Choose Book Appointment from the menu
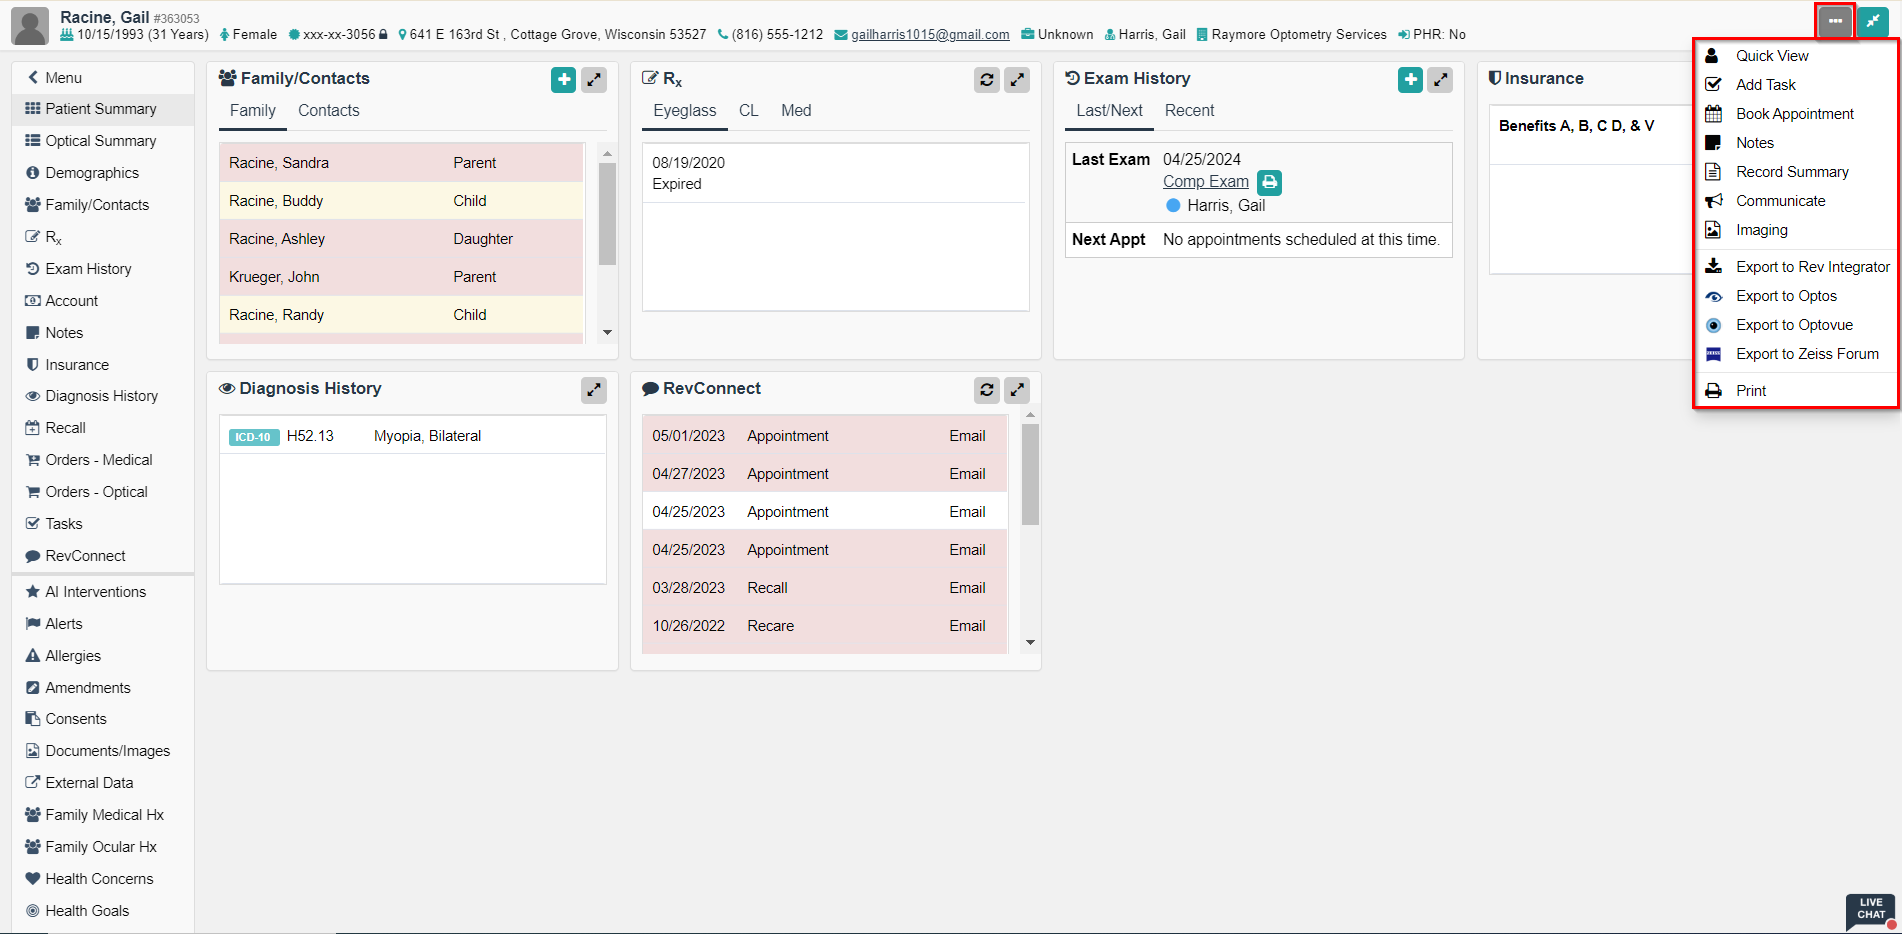The width and height of the screenshot is (1902, 934). point(1794,114)
